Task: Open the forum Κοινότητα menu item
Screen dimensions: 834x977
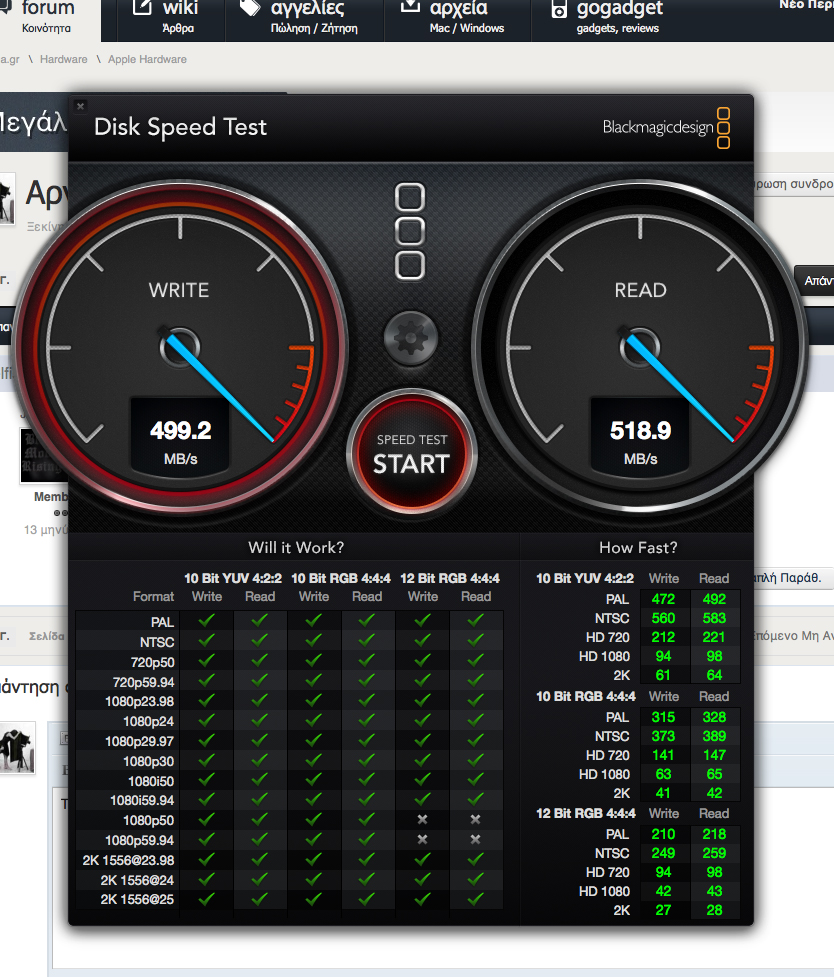Action: click(x=47, y=17)
